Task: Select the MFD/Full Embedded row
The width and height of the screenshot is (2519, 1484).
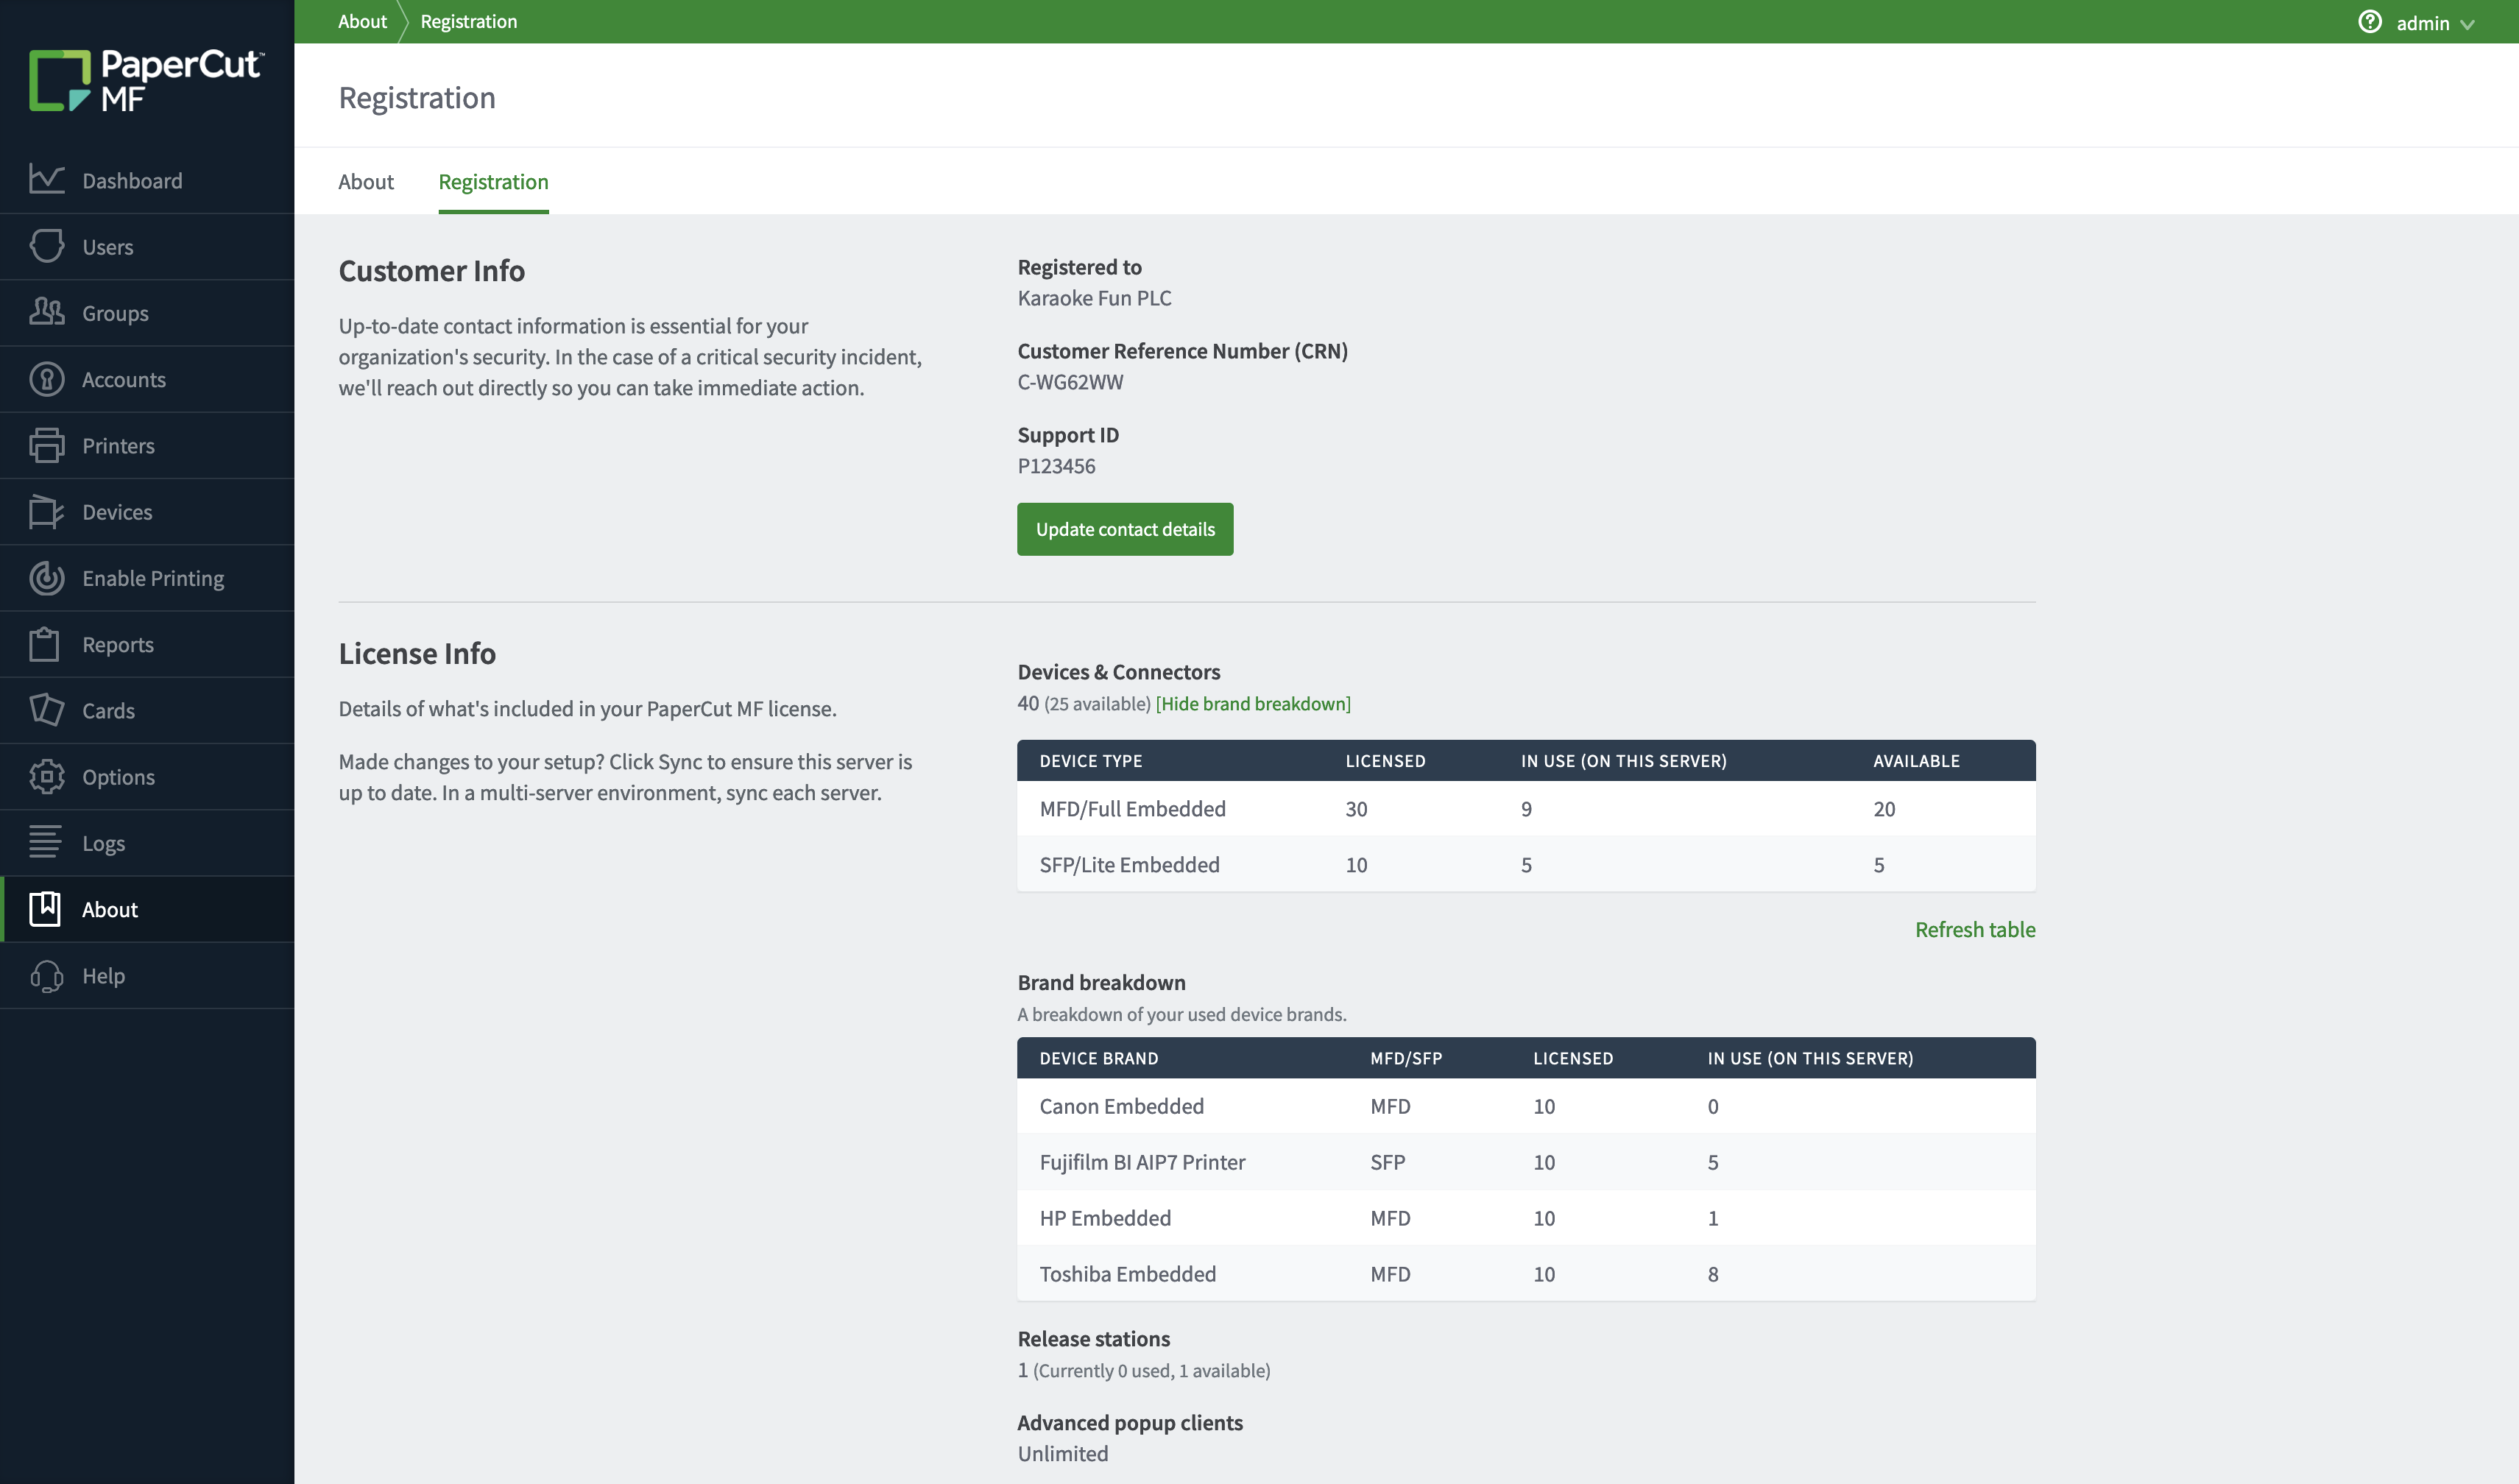Action: click(1526, 808)
